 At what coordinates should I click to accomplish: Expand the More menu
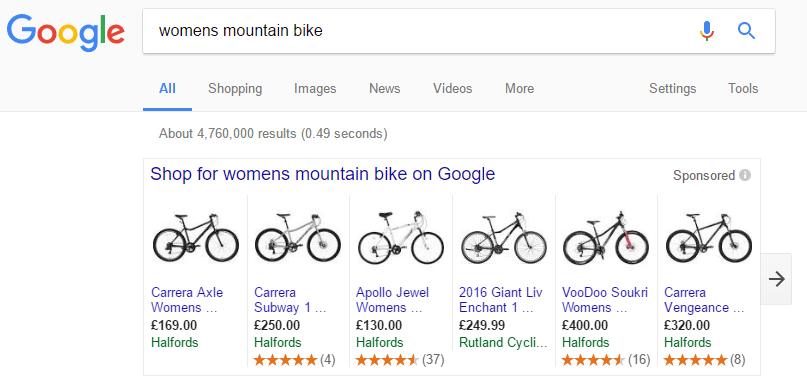coord(519,89)
